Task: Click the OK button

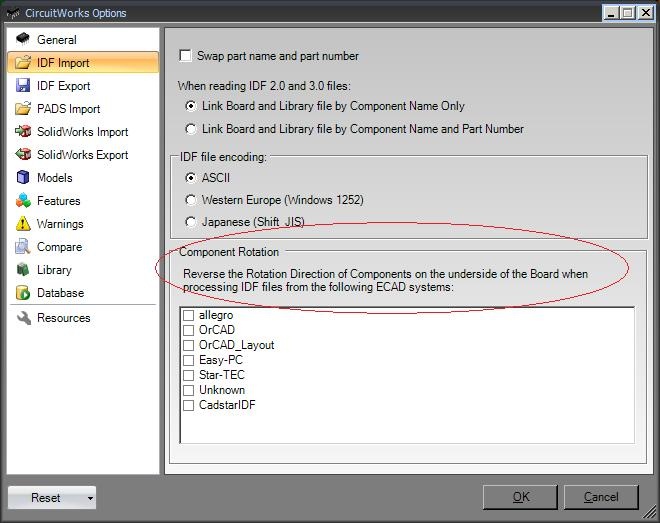Action: [520, 497]
